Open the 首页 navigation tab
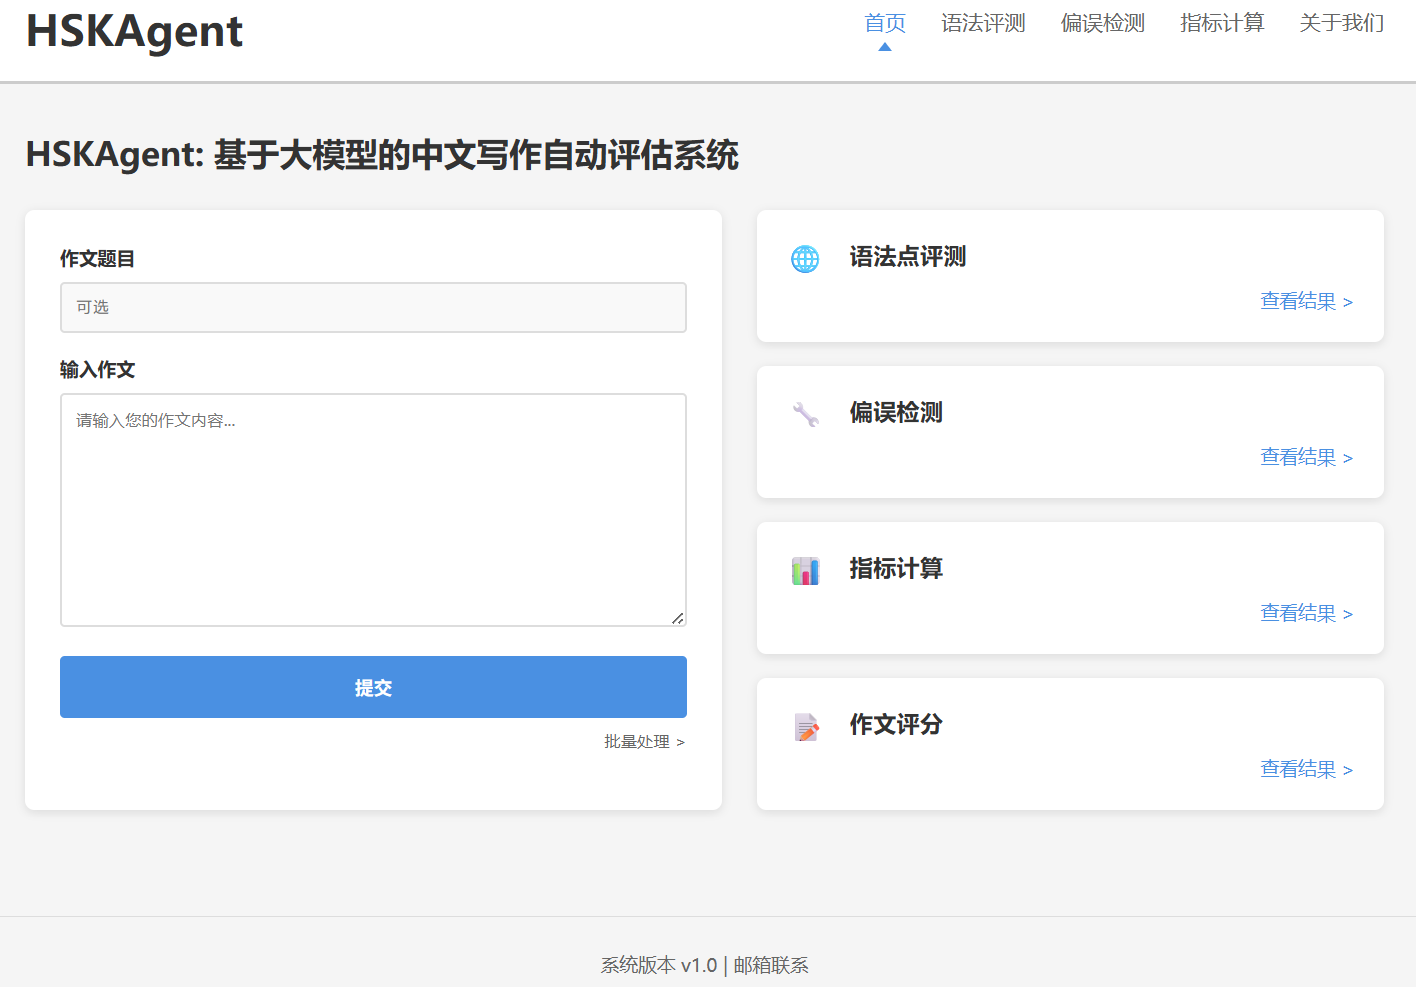Image resolution: width=1416 pixels, height=987 pixels. tap(884, 23)
